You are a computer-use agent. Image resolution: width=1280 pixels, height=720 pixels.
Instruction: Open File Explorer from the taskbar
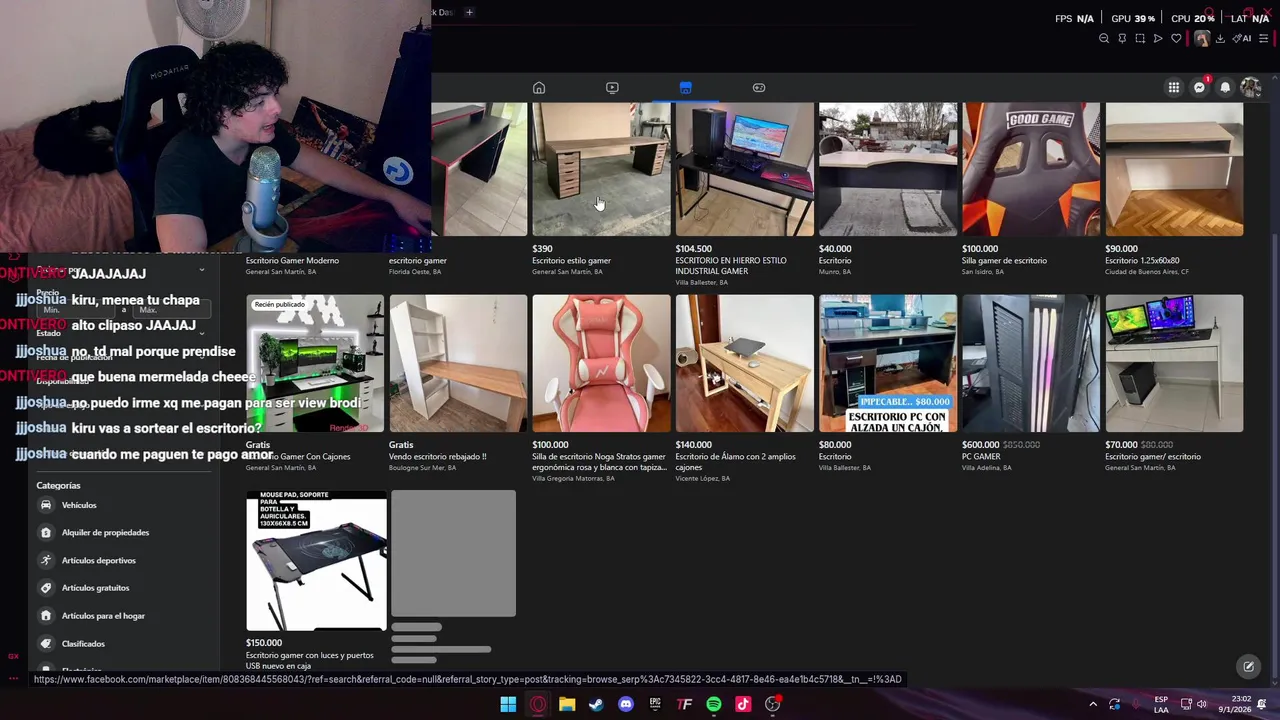click(567, 704)
